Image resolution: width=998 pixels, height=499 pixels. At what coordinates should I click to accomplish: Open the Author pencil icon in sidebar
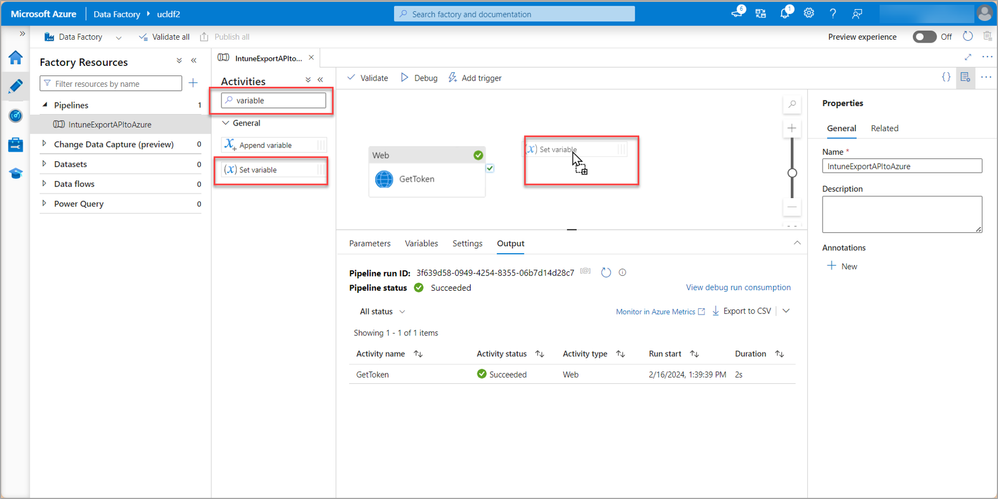(15, 87)
